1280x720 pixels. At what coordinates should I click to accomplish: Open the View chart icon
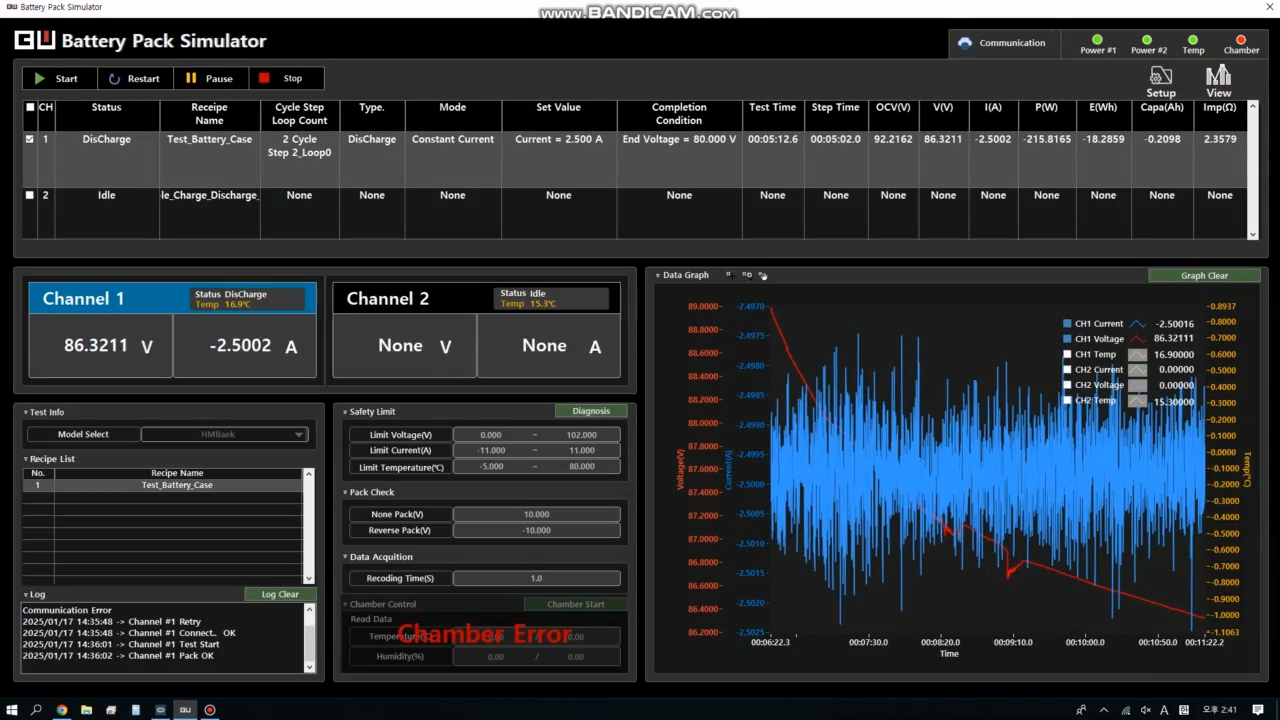pos(1218,77)
